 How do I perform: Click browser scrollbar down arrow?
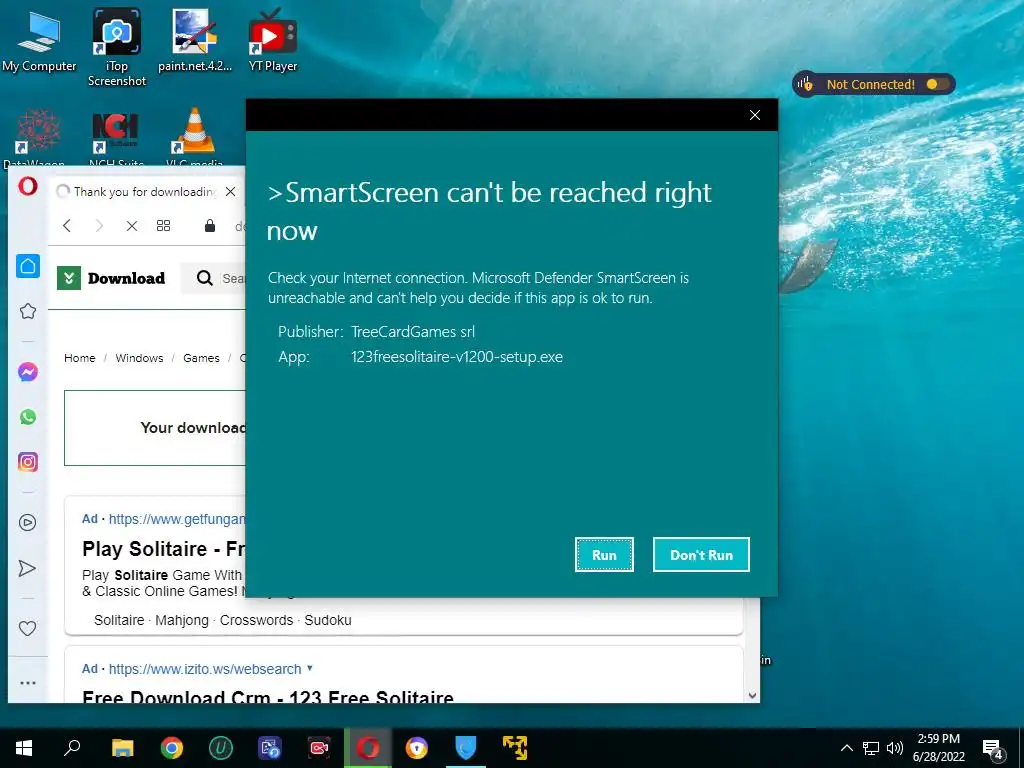coord(752,696)
